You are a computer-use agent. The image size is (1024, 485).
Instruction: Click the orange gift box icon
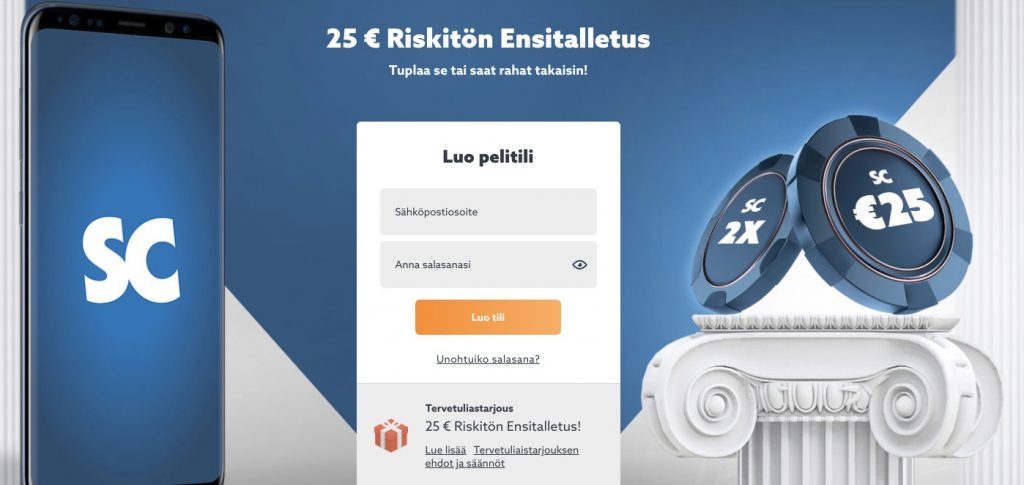(391, 435)
